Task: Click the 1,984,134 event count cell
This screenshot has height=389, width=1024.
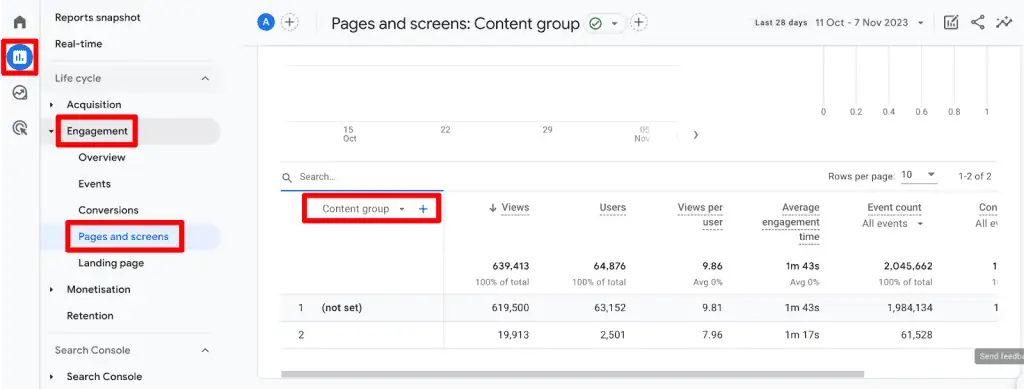Action: coord(910,307)
